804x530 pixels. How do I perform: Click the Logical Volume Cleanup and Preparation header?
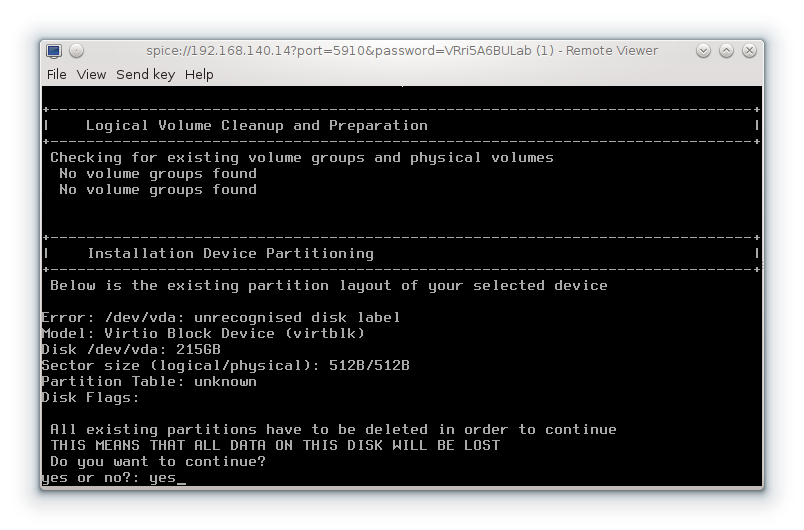tap(256, 126)
